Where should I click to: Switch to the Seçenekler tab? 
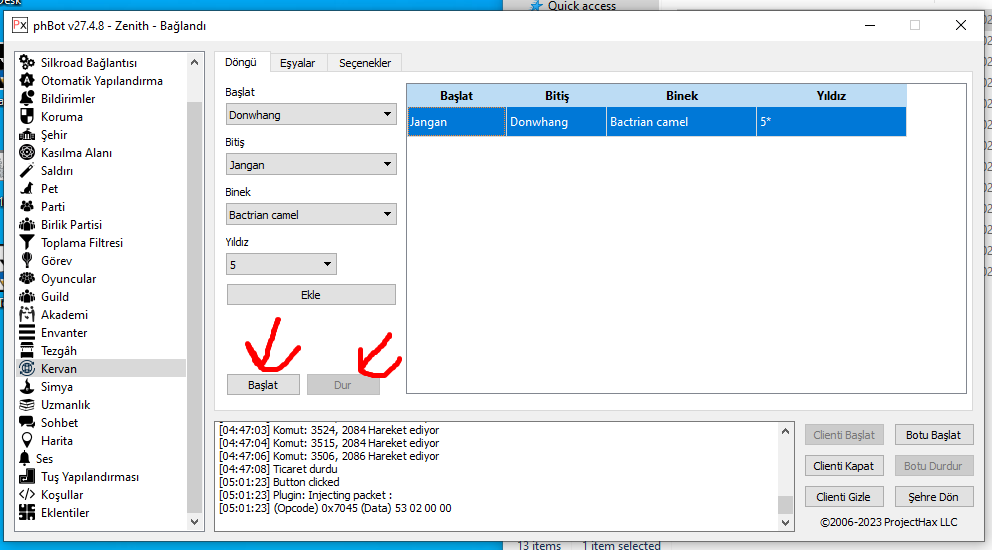tap(365, 63)
